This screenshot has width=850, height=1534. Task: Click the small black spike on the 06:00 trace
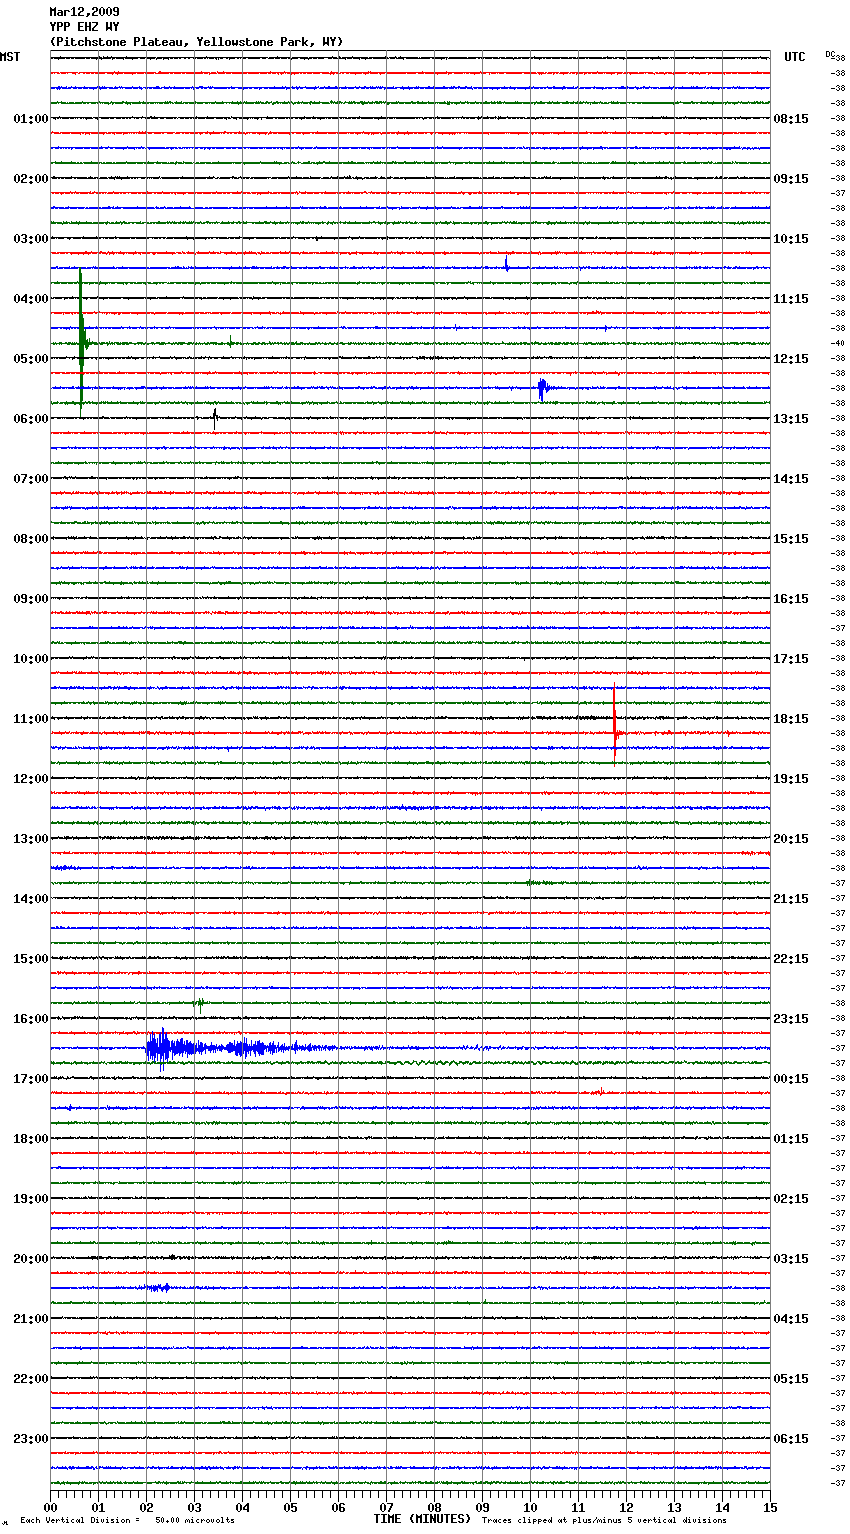pos(214,418)
